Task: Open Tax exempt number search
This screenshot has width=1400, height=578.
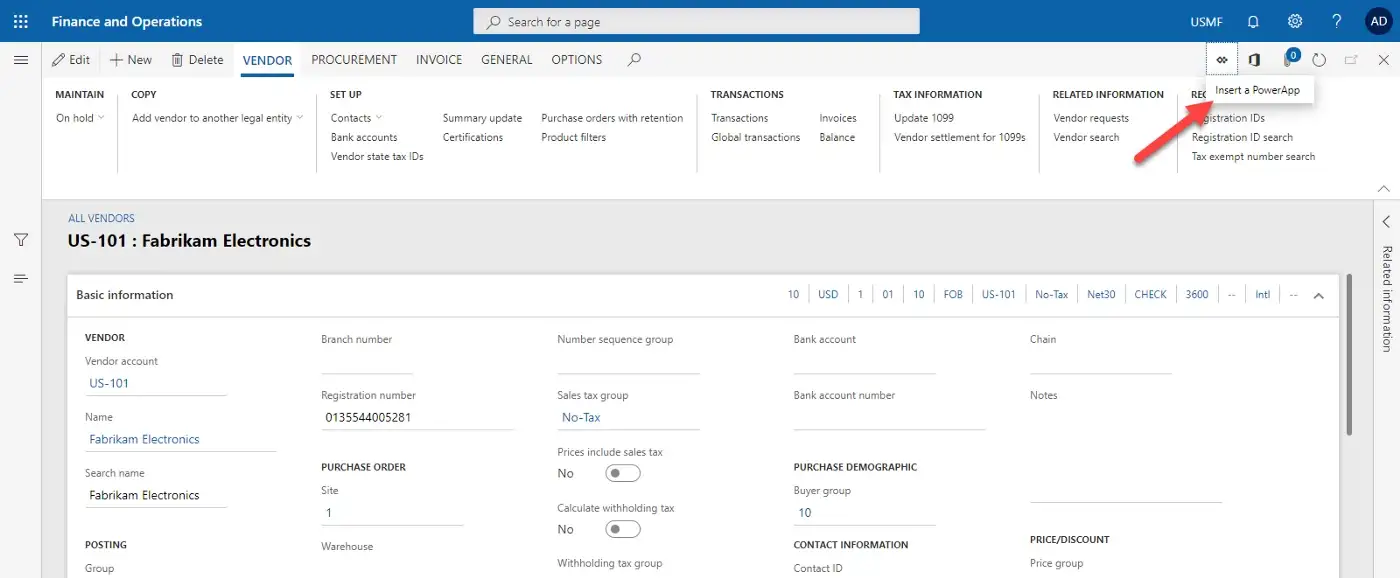Action: tap(1253, 156)
